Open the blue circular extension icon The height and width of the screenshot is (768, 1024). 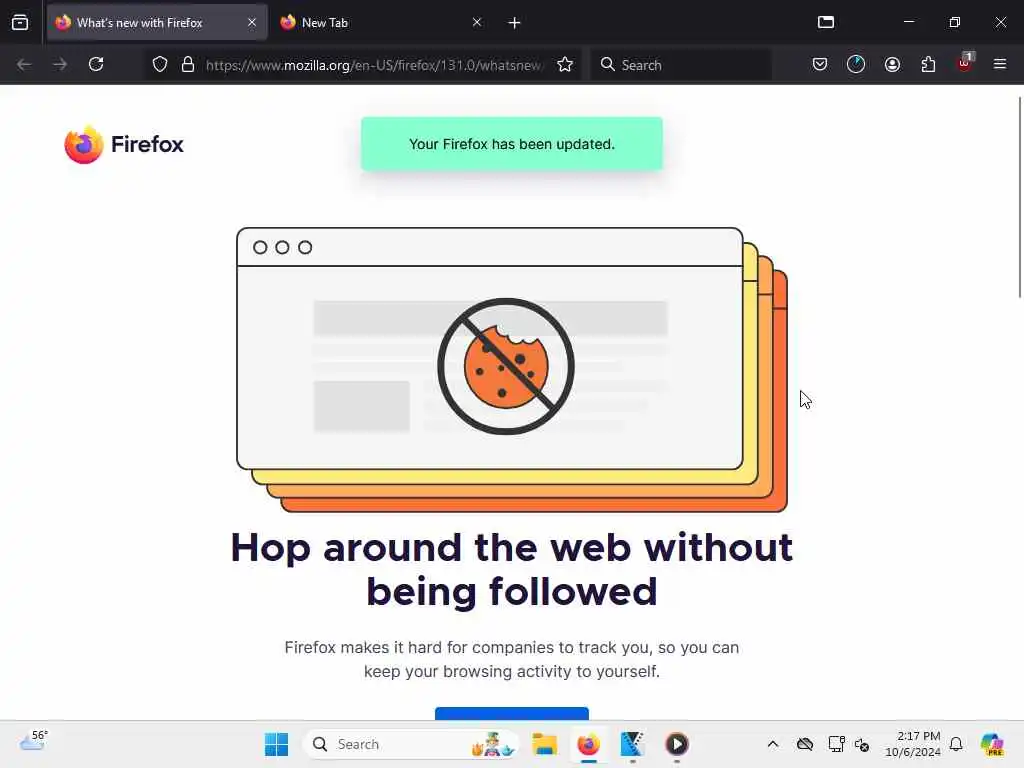pos(856,65)
